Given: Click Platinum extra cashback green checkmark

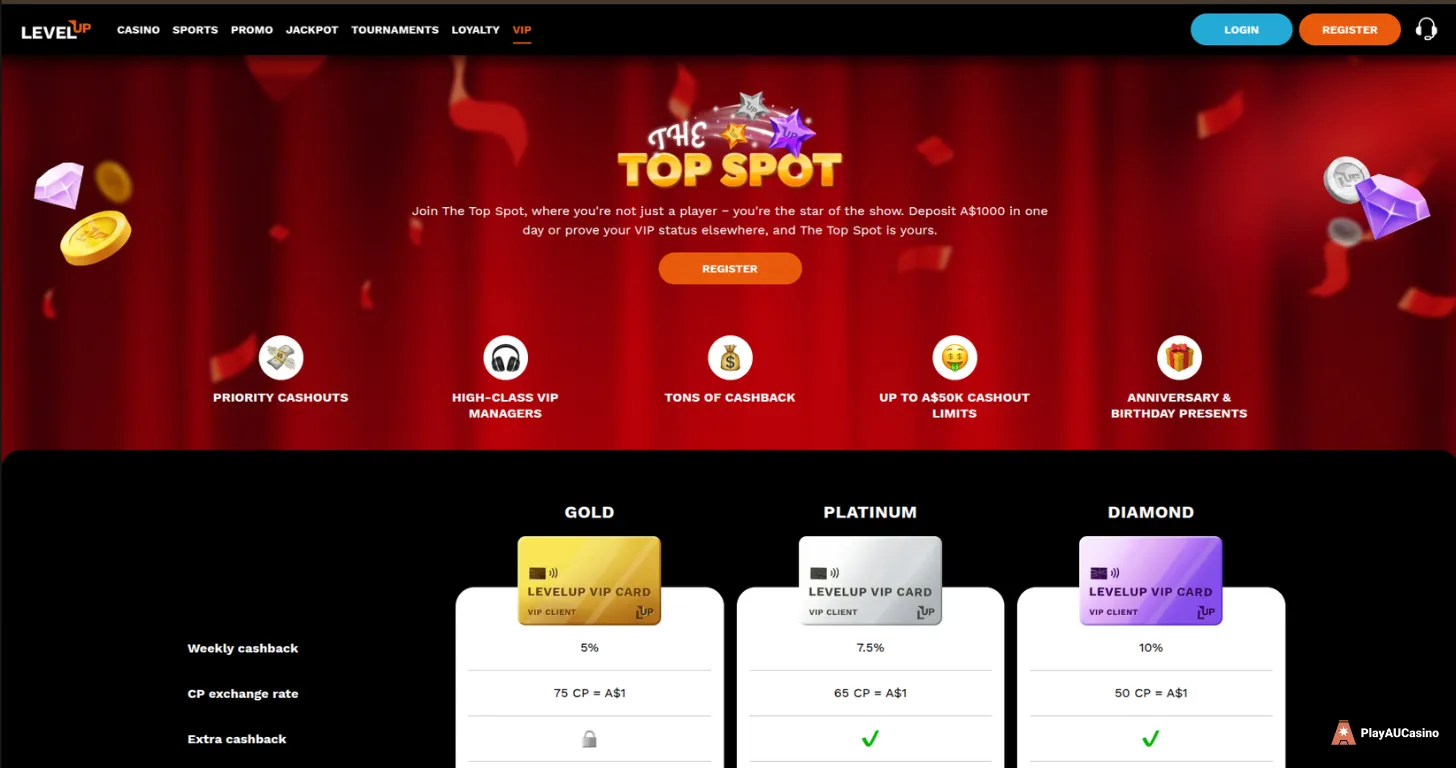Looking at the screenshot, I should pos(870,739).
